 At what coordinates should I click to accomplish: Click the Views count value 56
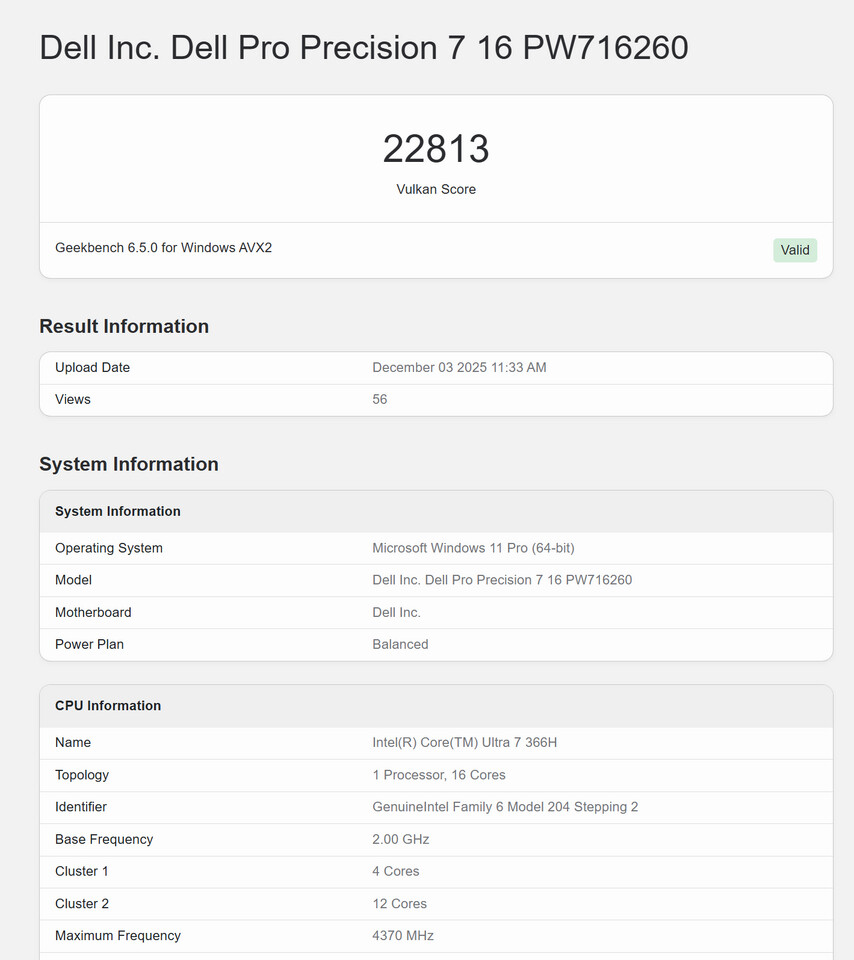coord(380,399)
